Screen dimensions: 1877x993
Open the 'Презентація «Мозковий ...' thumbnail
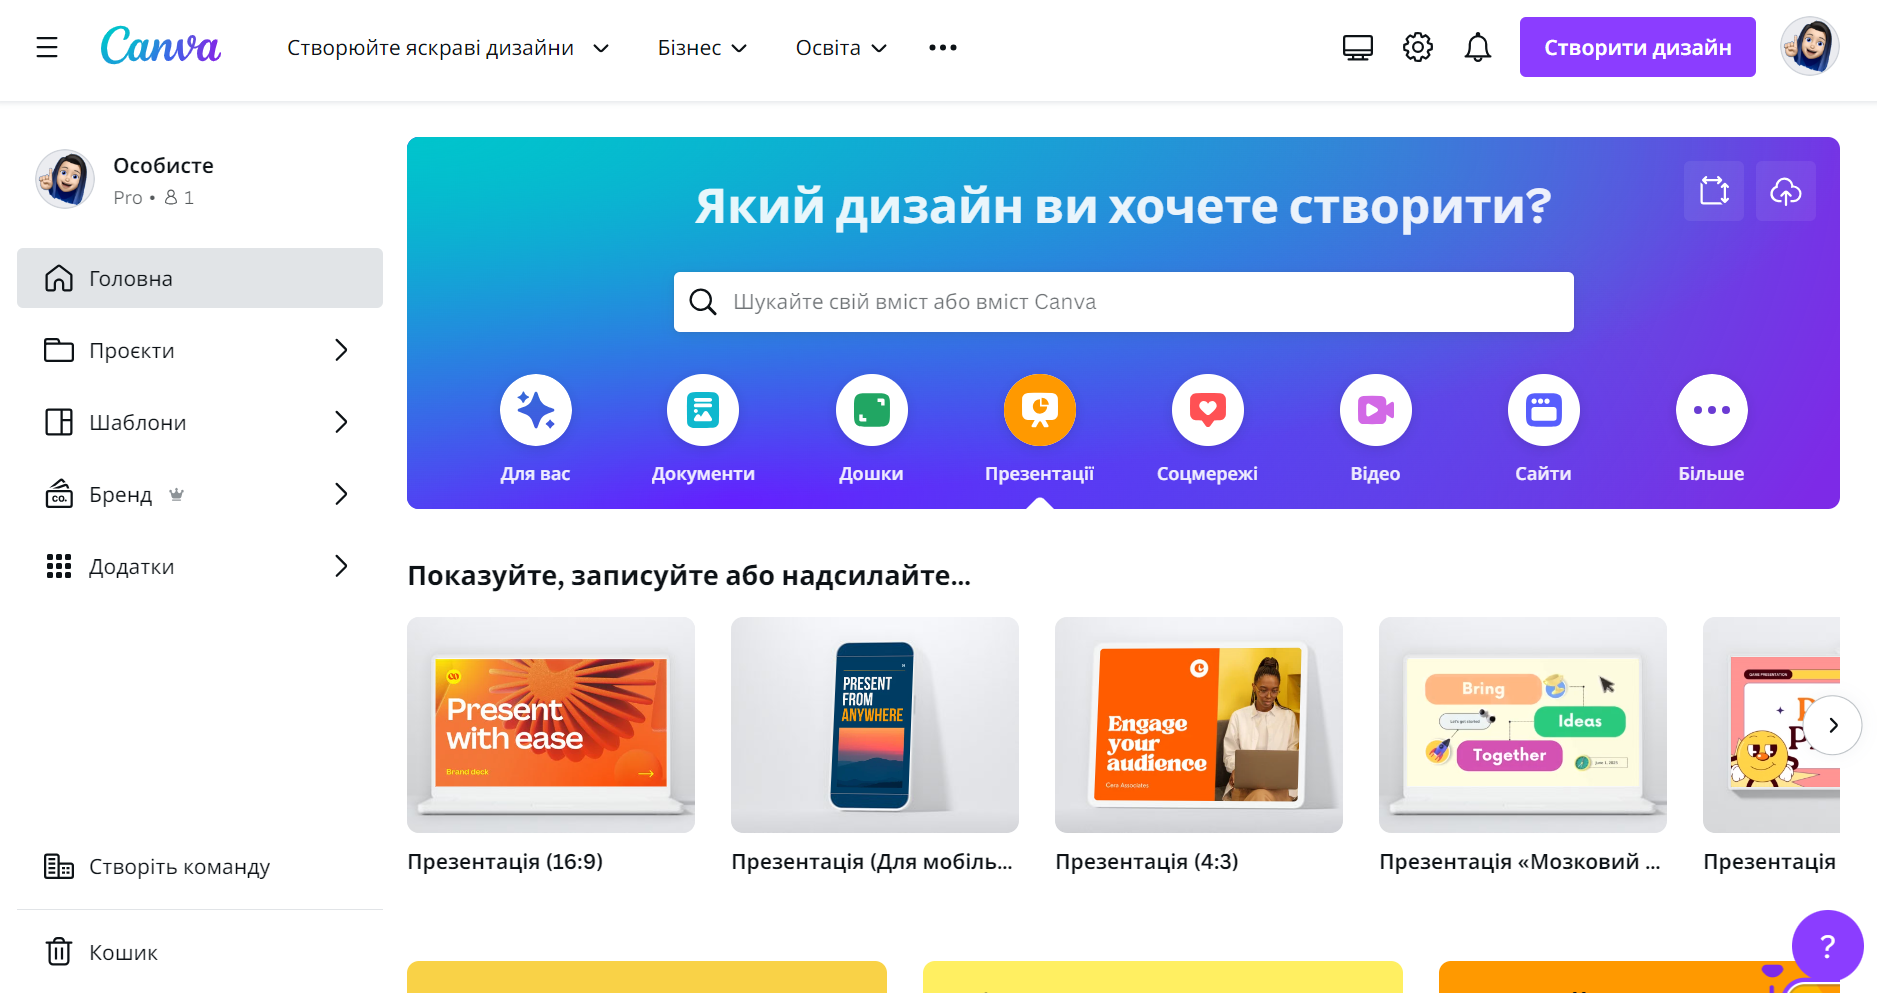[x=1523, y=725]
